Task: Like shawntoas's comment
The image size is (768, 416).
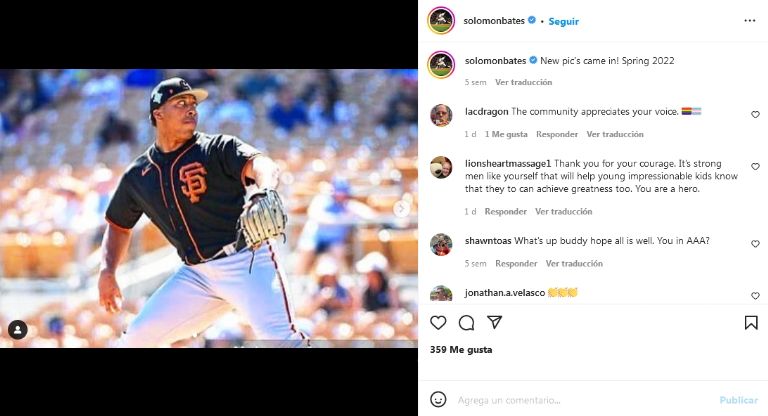Action: pyautogui.click(x=755, y=244)
